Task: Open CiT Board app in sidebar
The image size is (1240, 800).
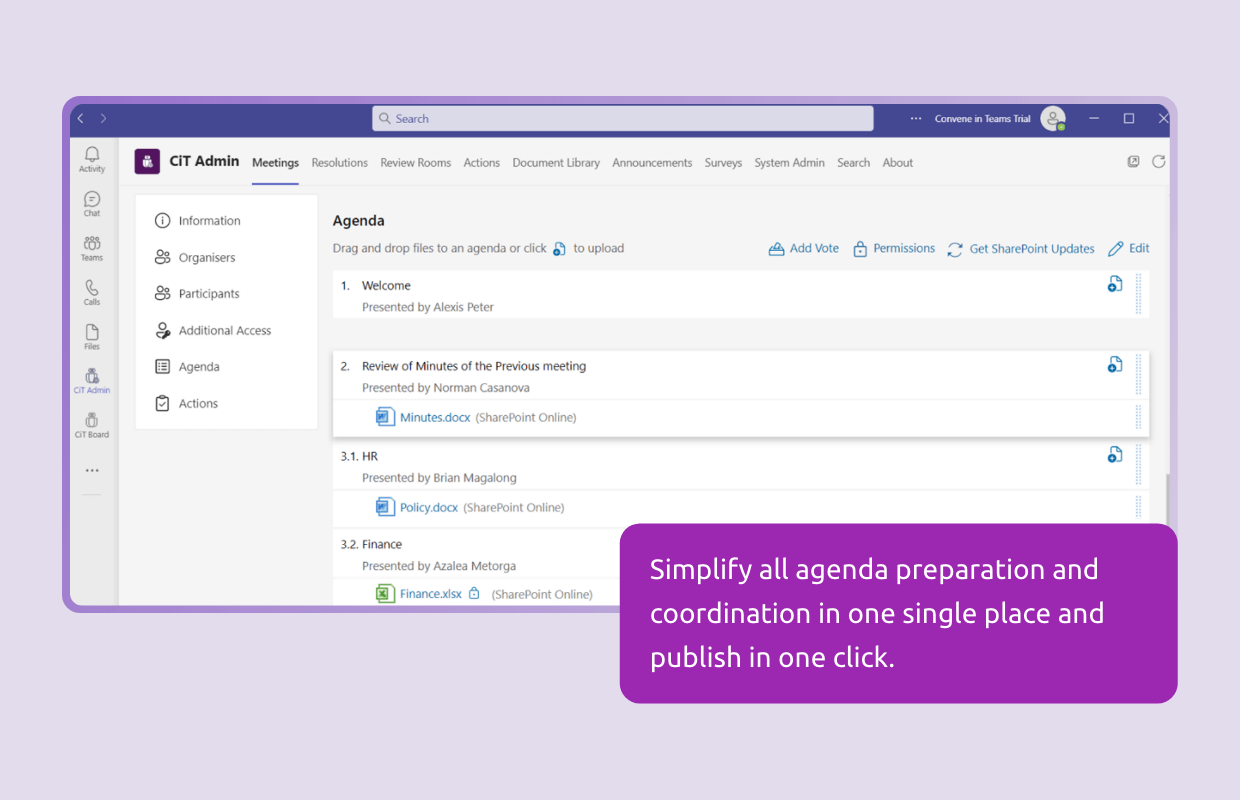Action: click(x=92, y=425)
